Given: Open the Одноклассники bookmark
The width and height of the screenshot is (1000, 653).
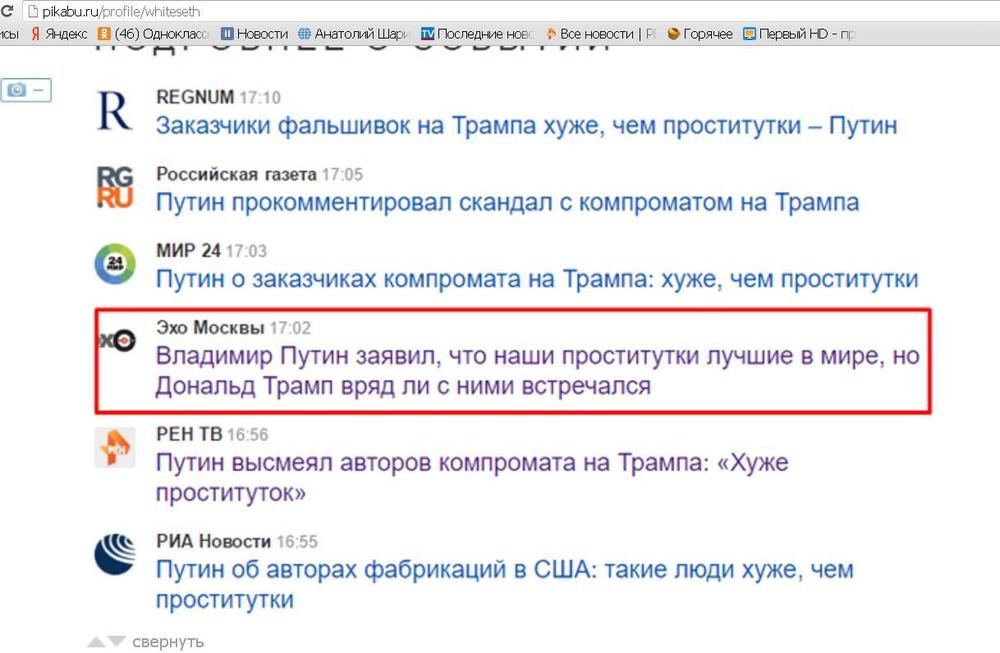Looking at the screenshot, I should tap(153, 34).
